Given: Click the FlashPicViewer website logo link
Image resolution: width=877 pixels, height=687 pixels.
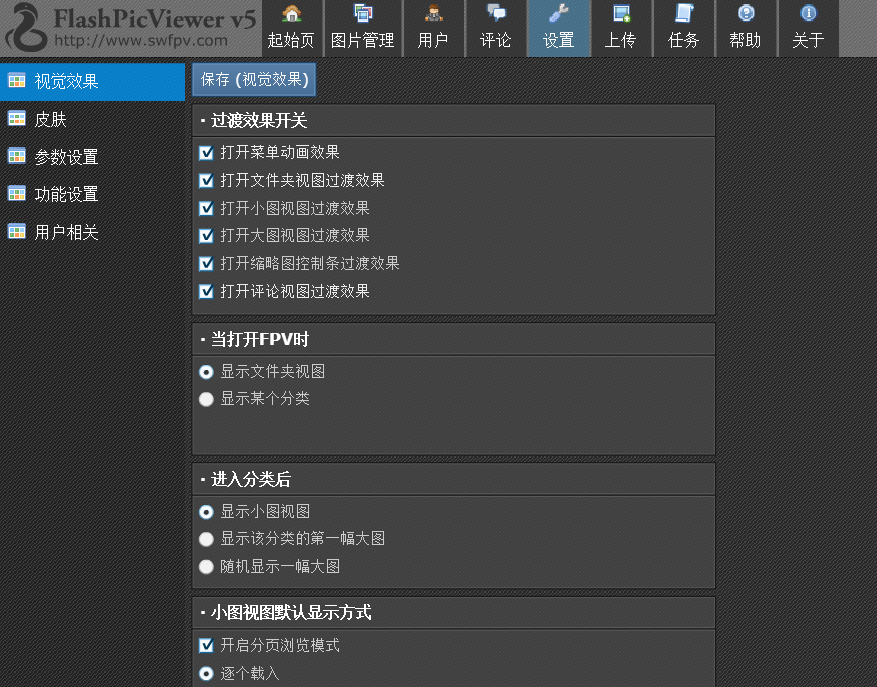Looking at the screenshot, I should pyautogui.click(x=130, y=28).
